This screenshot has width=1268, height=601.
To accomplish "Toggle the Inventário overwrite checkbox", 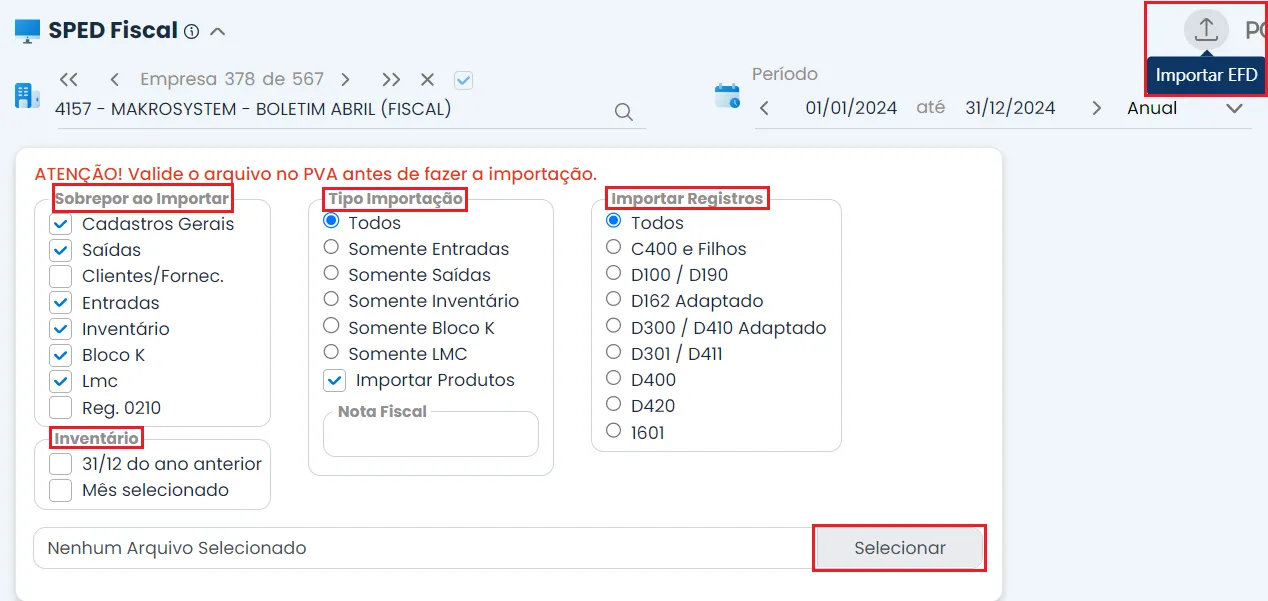I will (61, 329).
